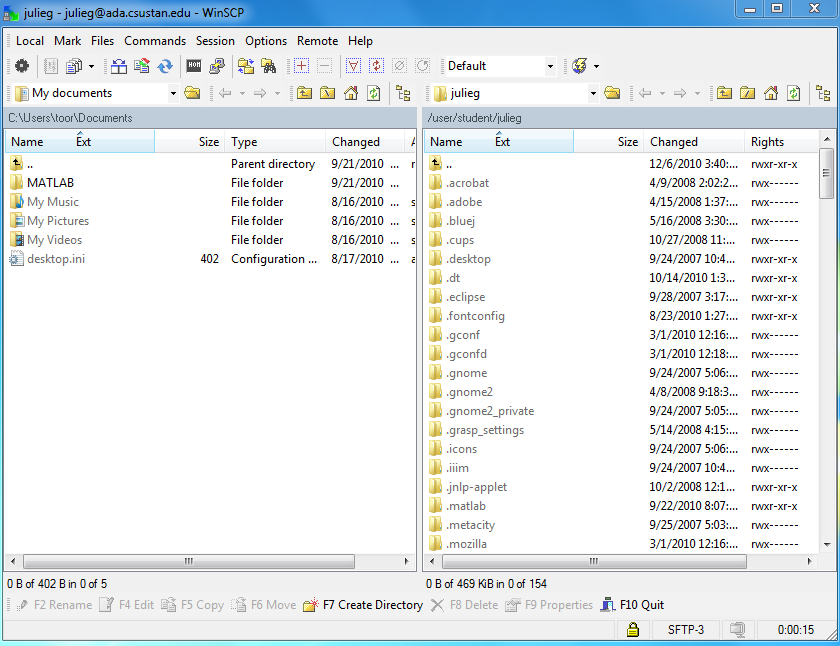Go to local root directory icon
This screenshot has width=840, height=646.
pos(327,93)
